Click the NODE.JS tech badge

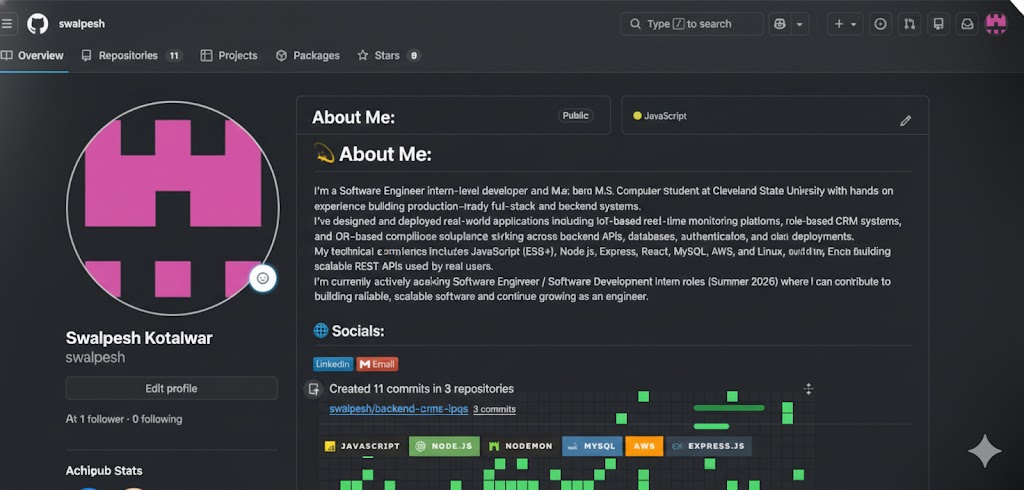[444, 446]
